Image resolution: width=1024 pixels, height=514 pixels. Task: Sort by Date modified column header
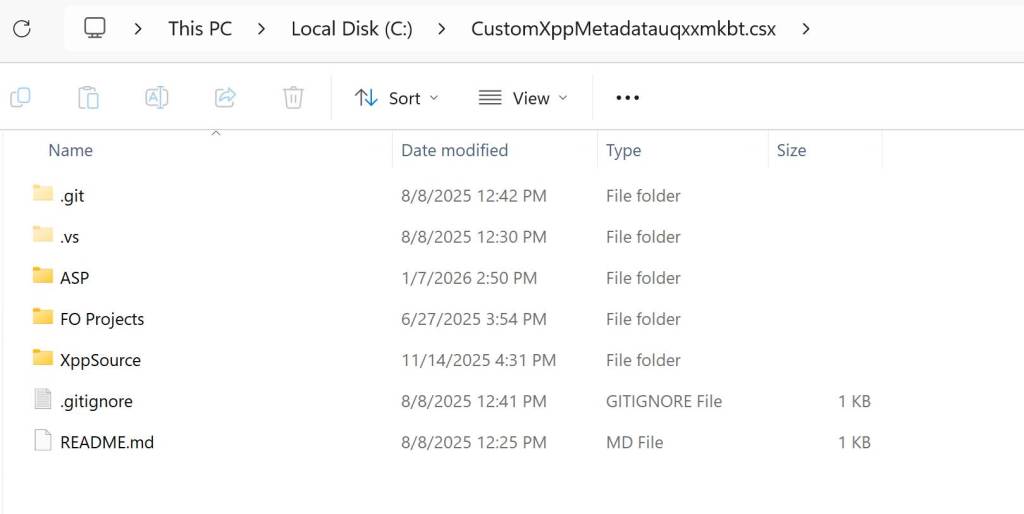[x=454, y=150]
